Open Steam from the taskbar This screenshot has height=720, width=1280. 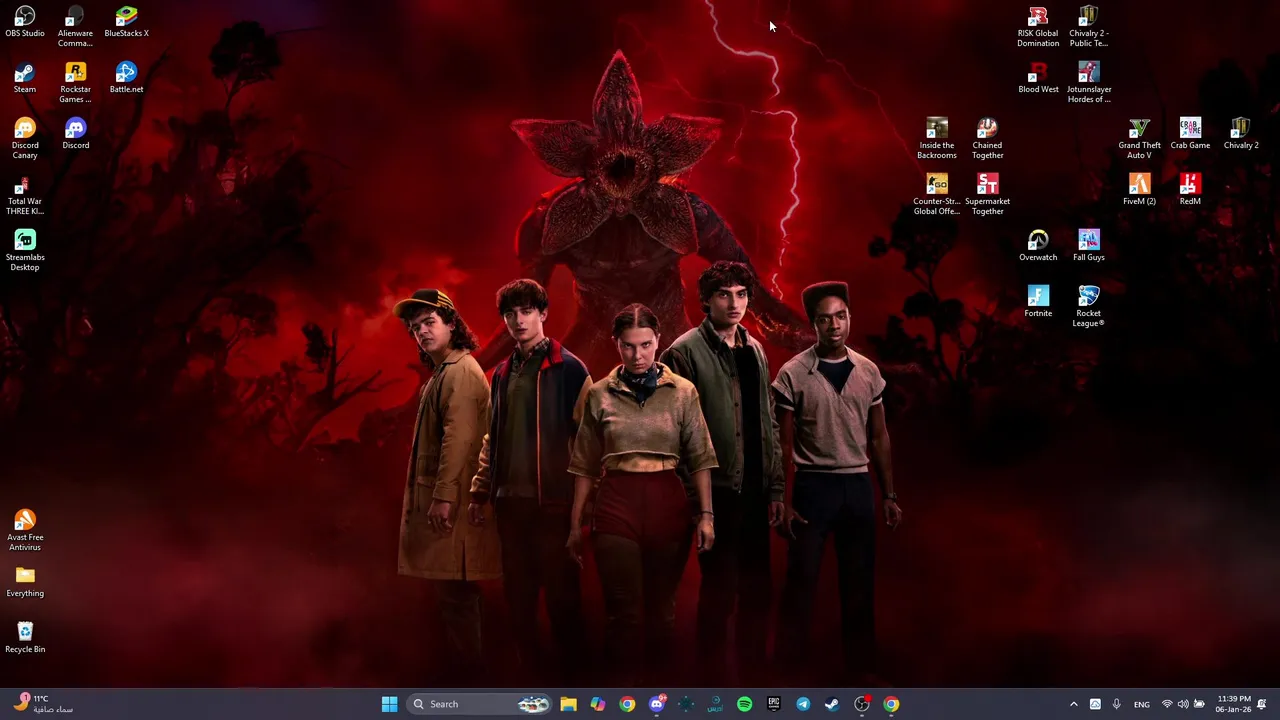point(832,704)
